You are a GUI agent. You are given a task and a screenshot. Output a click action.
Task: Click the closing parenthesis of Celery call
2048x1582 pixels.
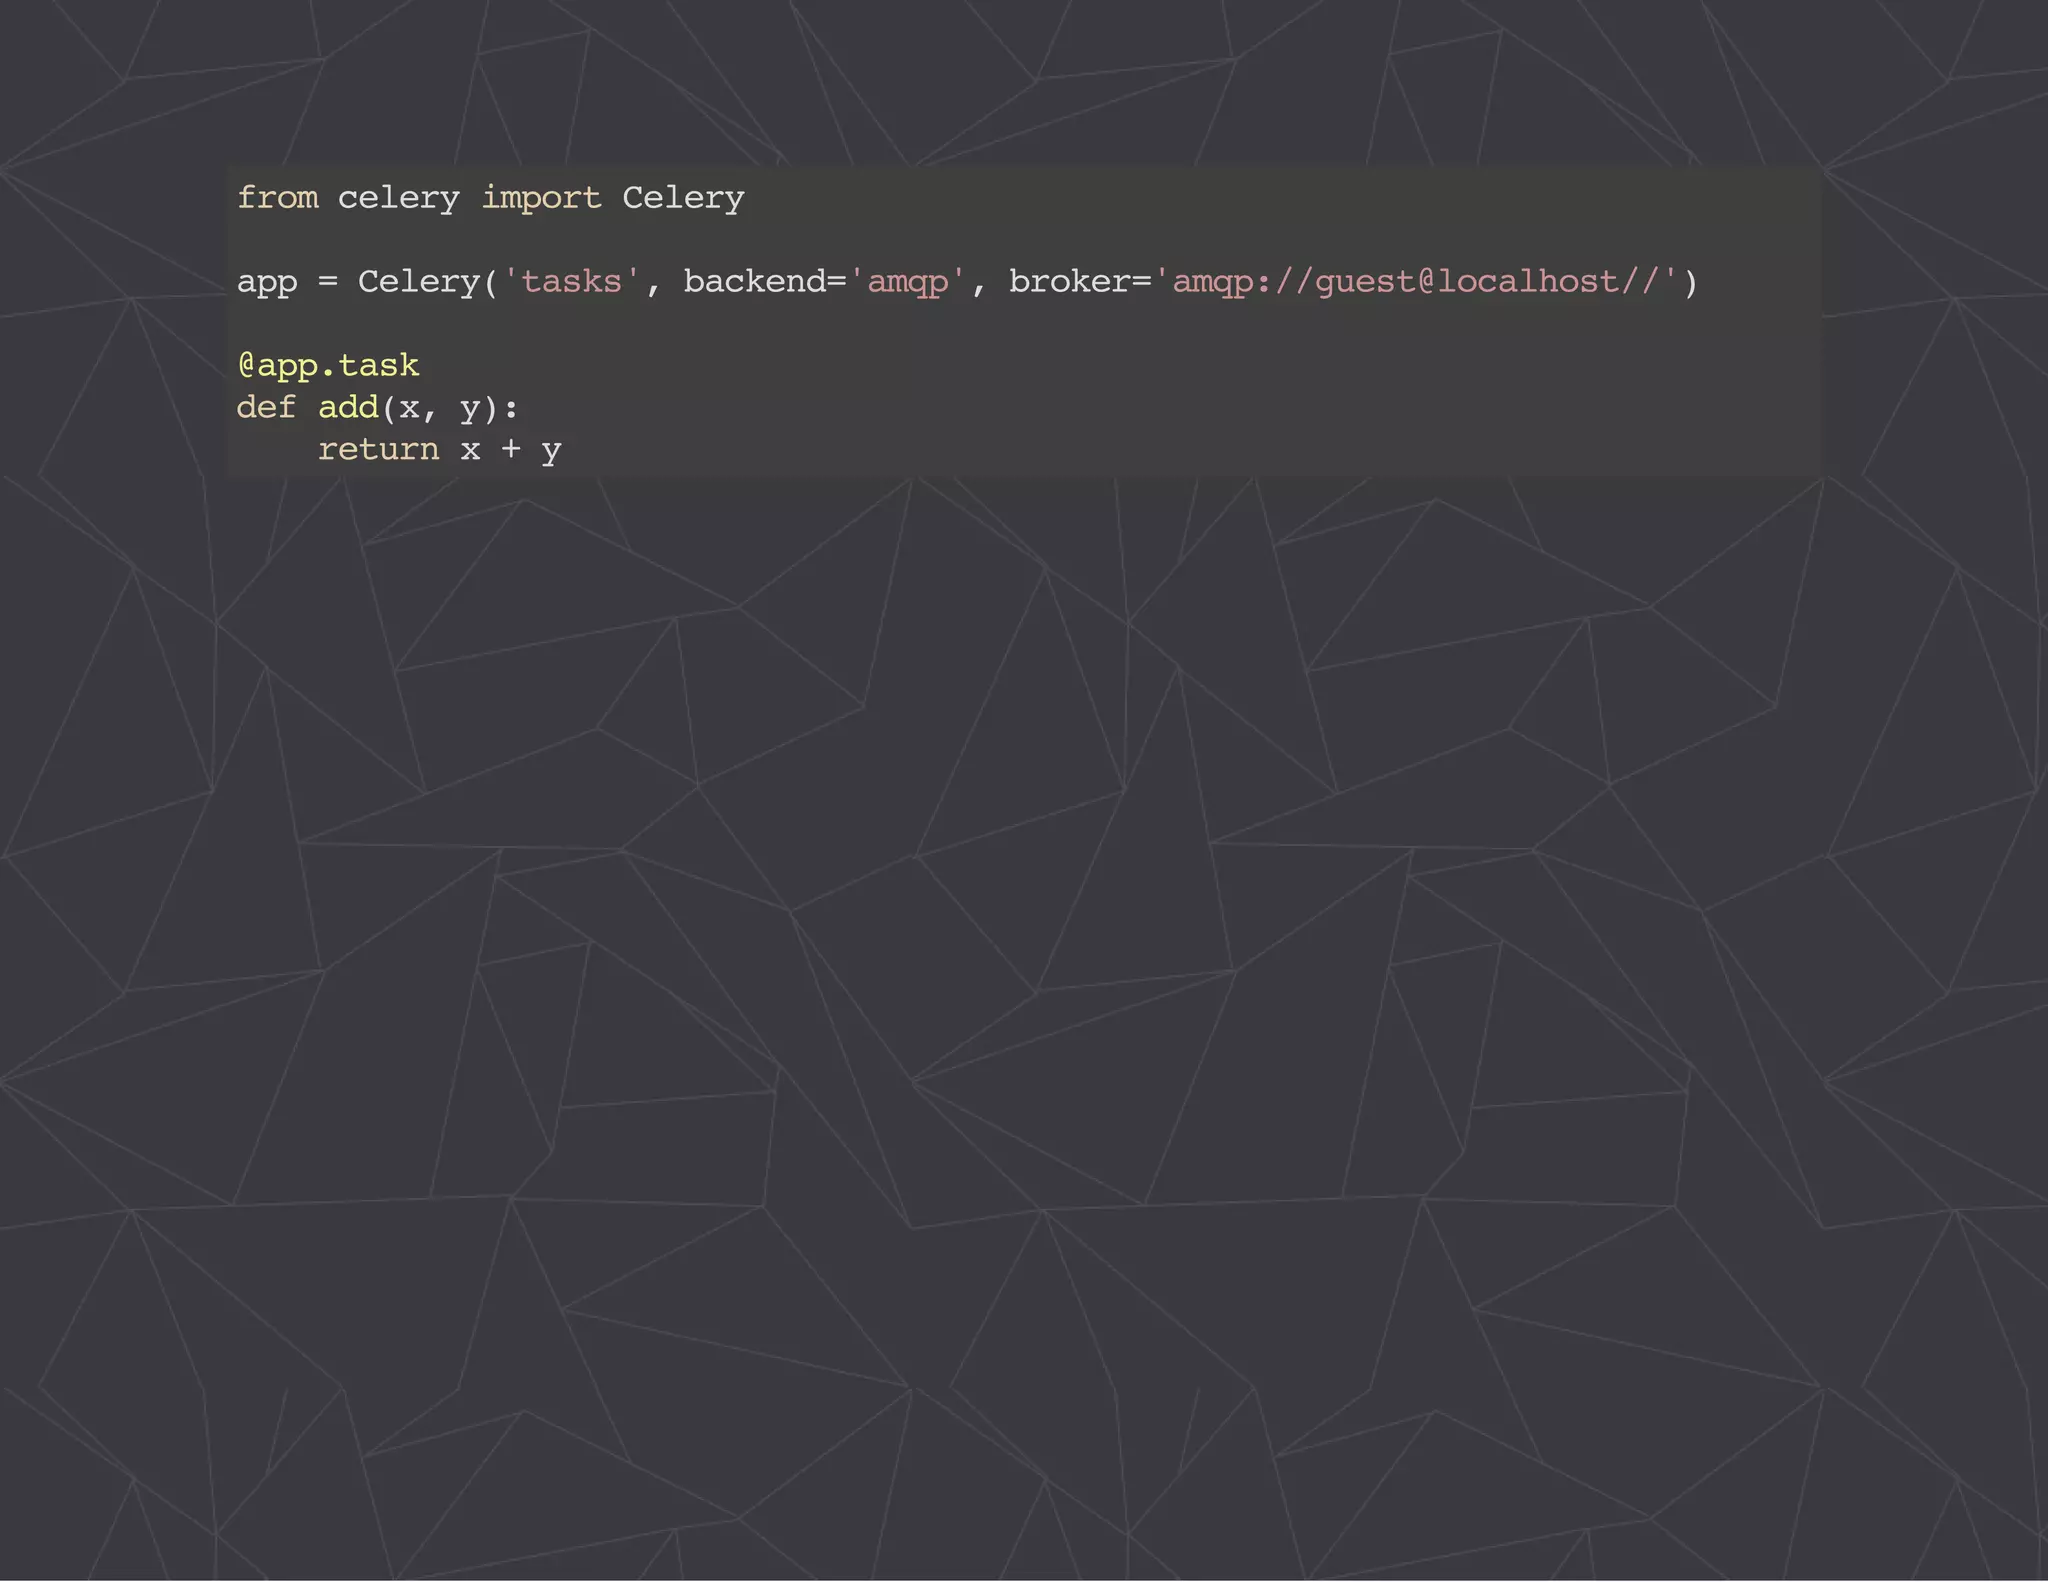[x=1690, y=282]
